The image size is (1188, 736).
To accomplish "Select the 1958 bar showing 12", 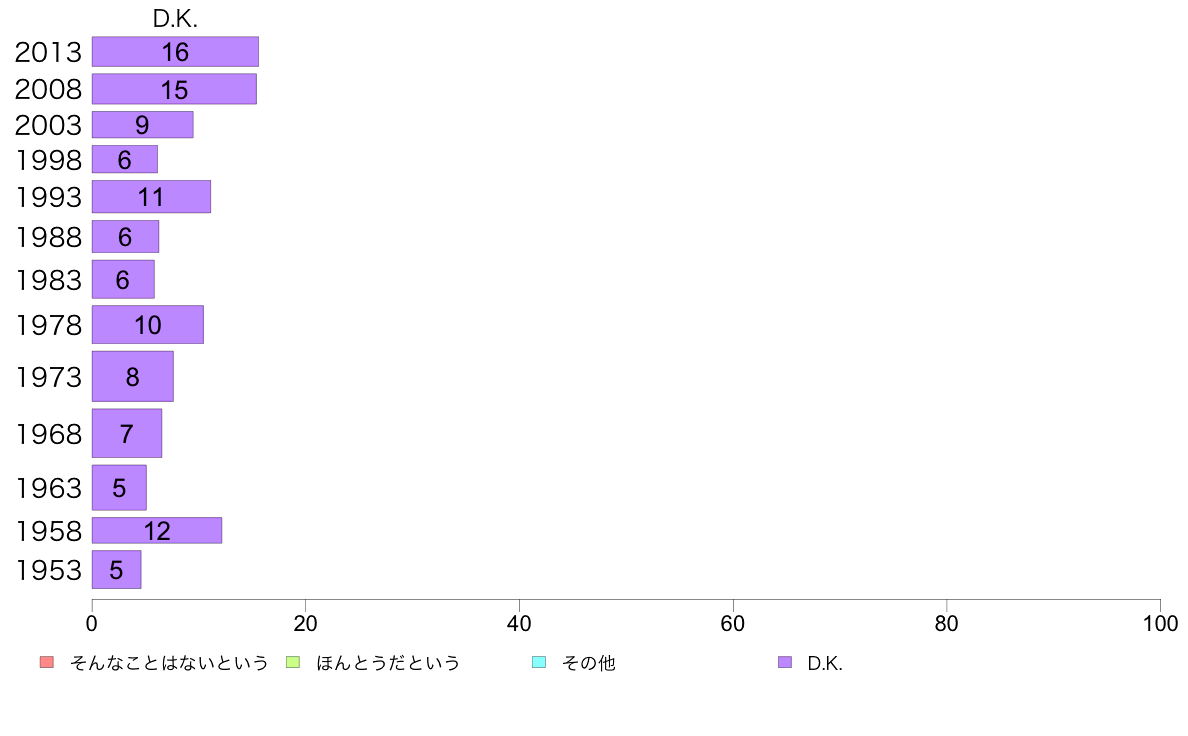I will click(157, 531).
